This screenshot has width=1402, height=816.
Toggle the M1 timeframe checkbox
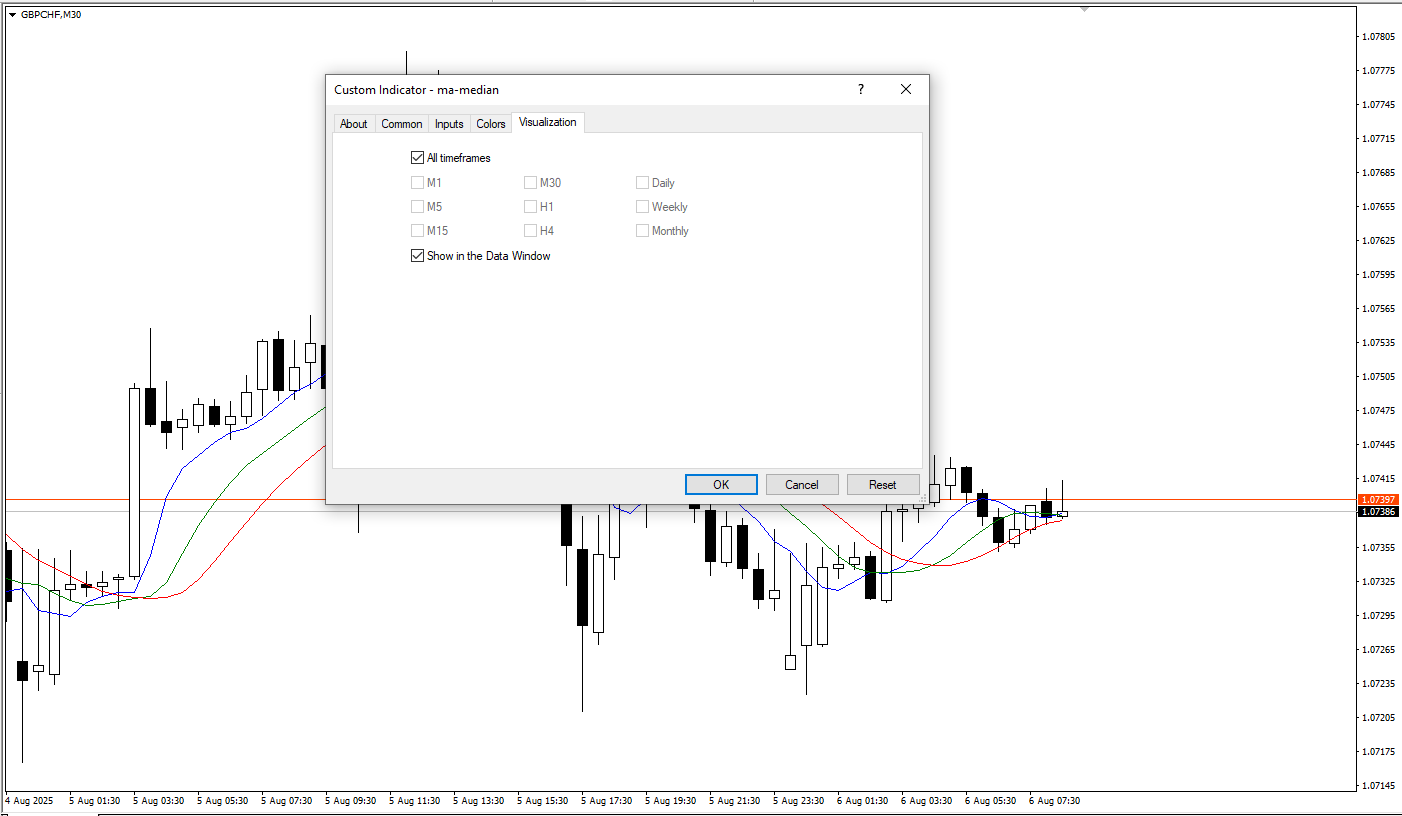[x=417, y=182]
